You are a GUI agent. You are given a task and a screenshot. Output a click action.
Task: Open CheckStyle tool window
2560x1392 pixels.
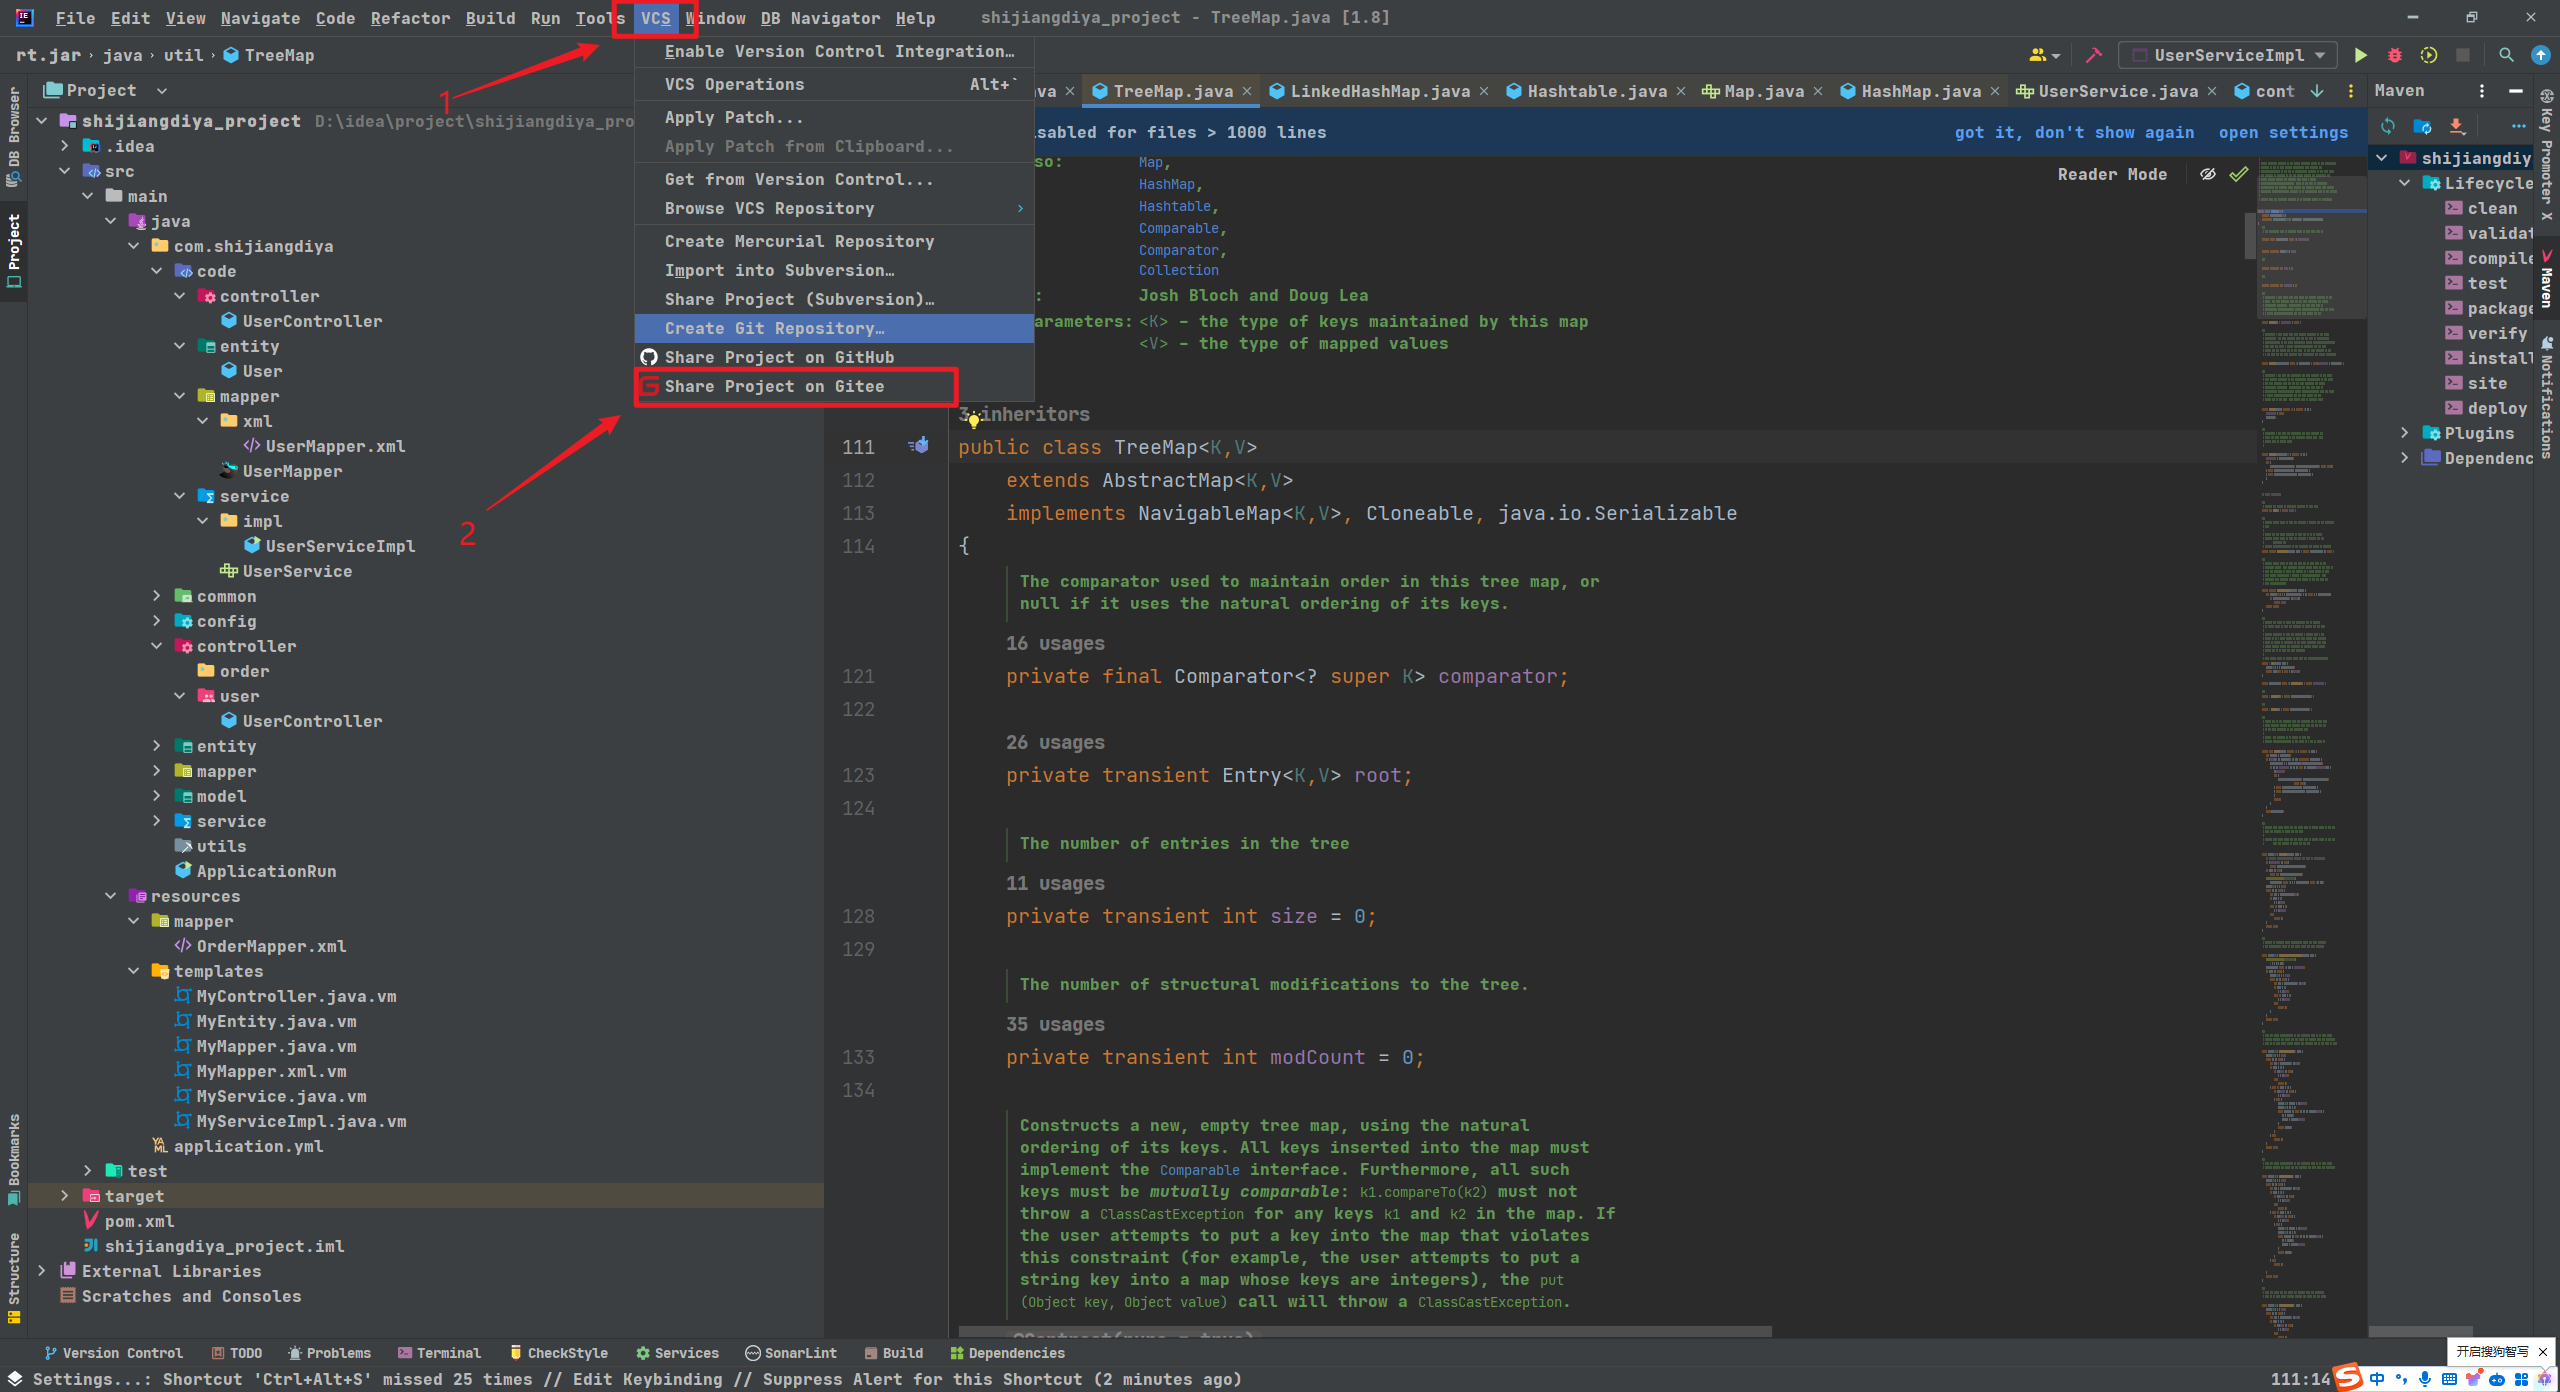tap(558, 1353)
